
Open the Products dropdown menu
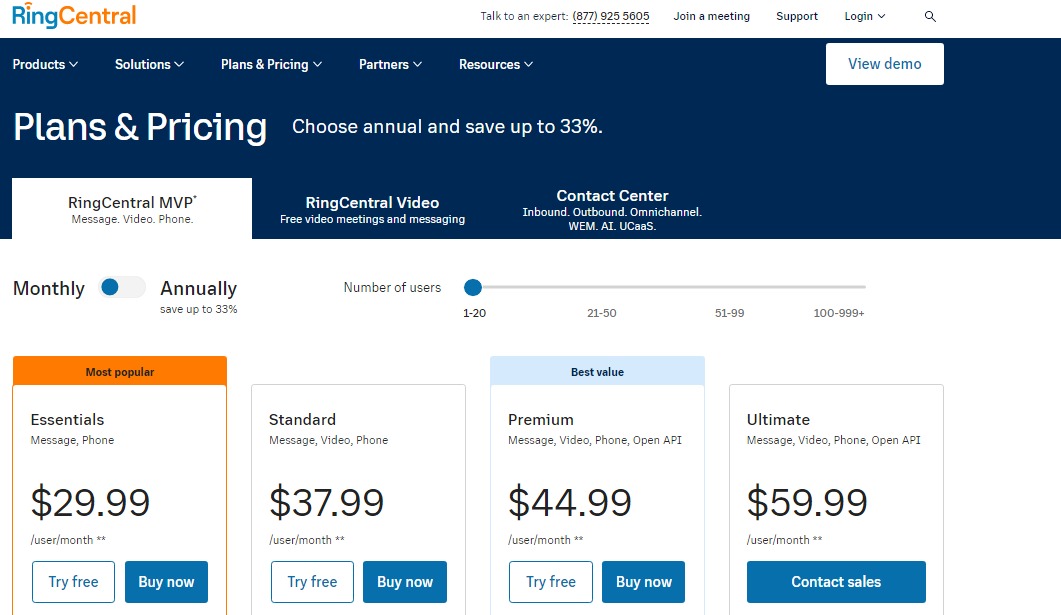[x=45, y=64]
